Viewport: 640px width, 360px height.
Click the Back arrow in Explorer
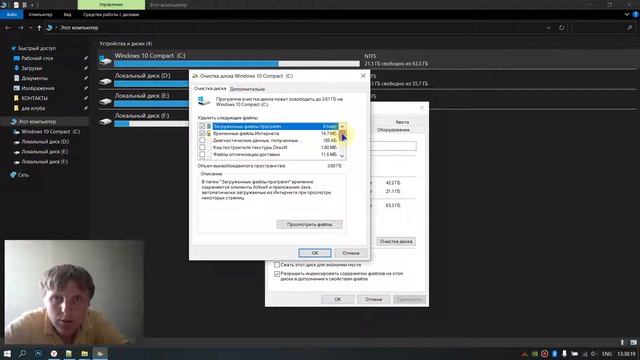pyautogui.click(x=8, y=28)
